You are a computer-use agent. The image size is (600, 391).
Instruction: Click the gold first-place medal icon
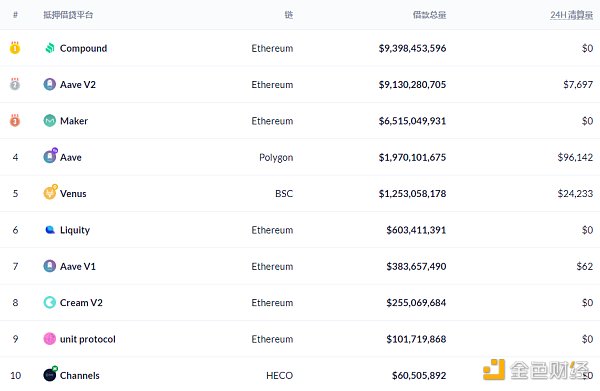(15, 48)
